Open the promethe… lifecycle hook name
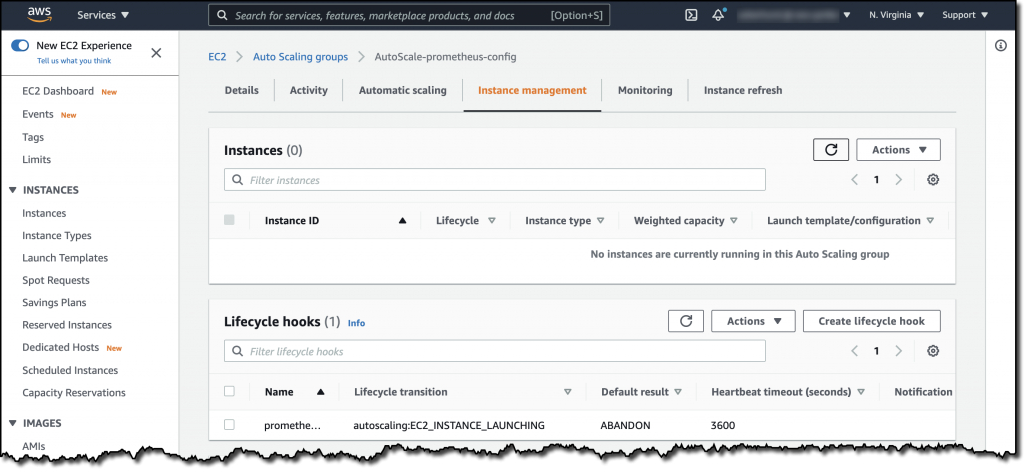 pos(293,426)
